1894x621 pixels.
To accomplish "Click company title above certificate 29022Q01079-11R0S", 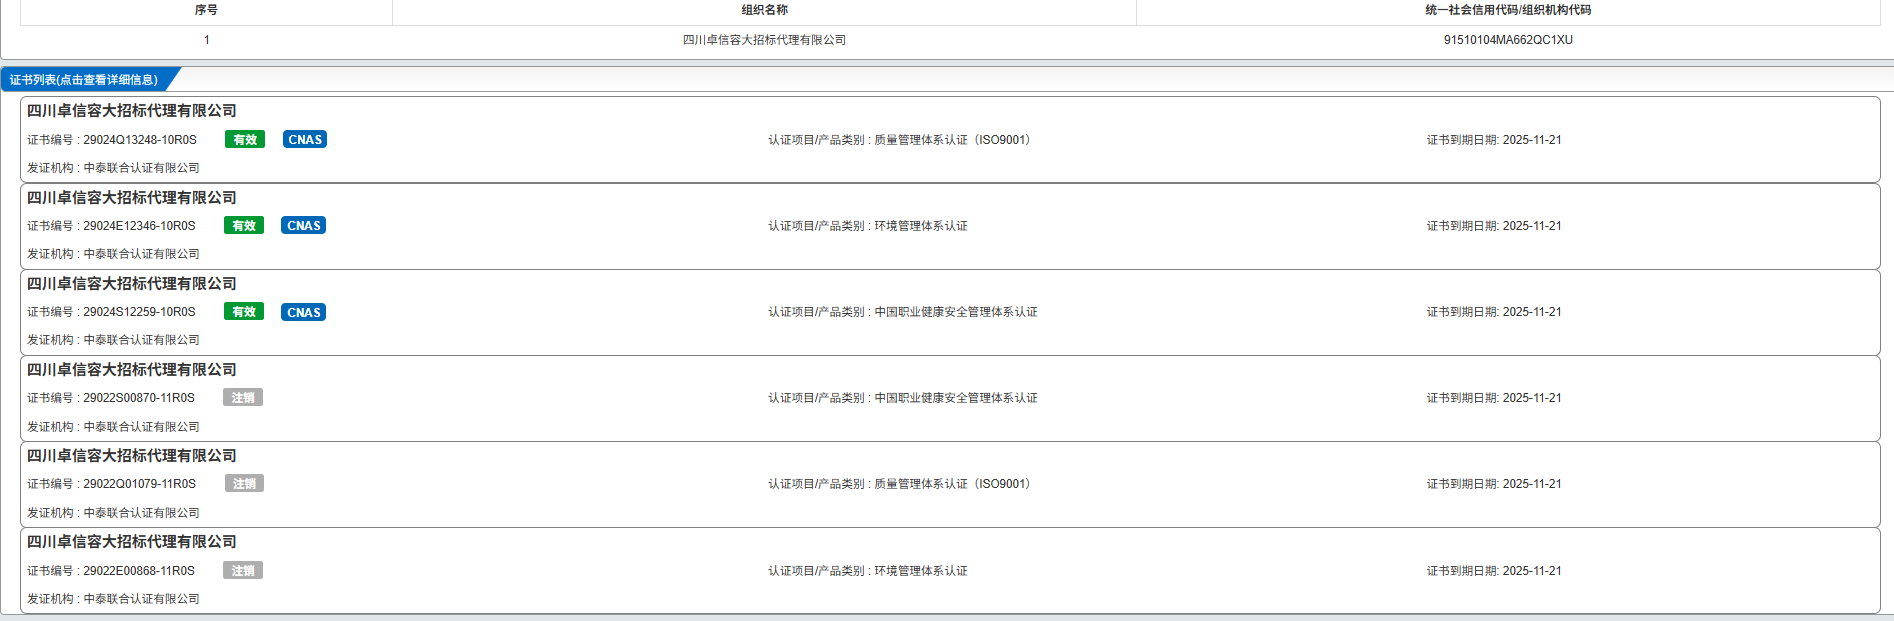I will (x=132, y=456).
